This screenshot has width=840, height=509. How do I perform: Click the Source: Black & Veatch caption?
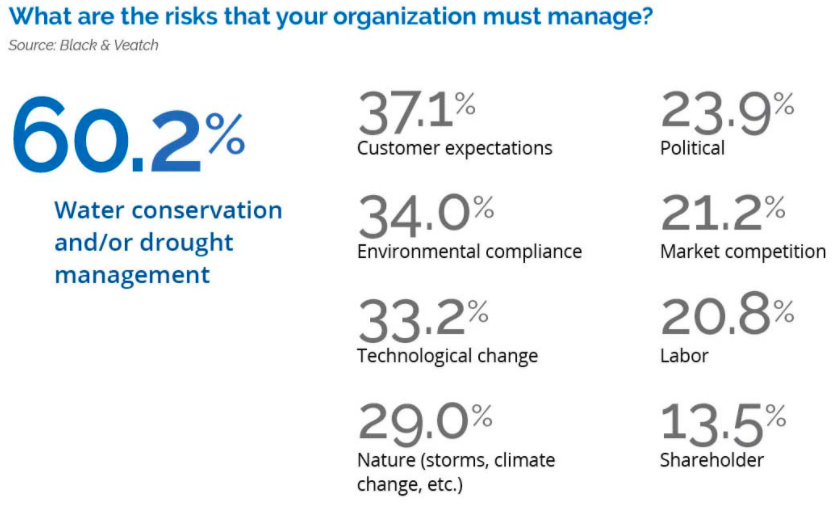pyautogui.click(x=84, y=45)
